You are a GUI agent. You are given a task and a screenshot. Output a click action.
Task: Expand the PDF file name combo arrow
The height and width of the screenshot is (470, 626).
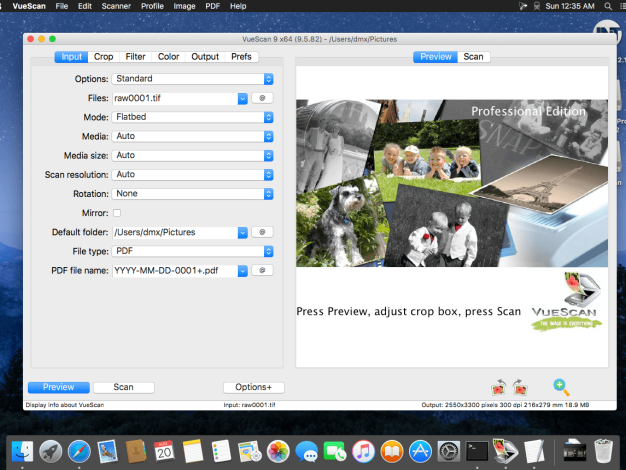click(242, 271)
